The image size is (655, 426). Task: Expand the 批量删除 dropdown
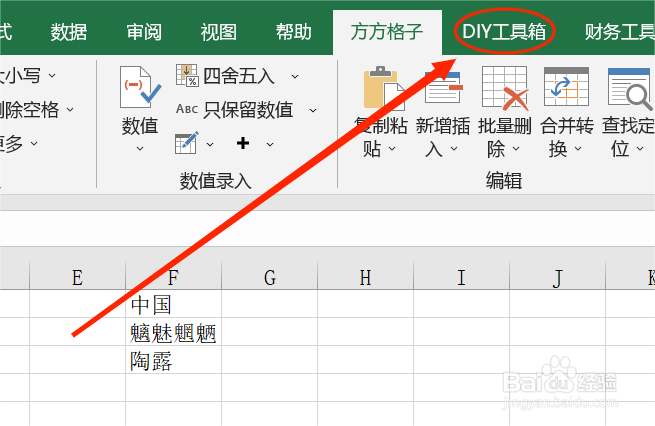pyautogui.click(x=516, y=148)
